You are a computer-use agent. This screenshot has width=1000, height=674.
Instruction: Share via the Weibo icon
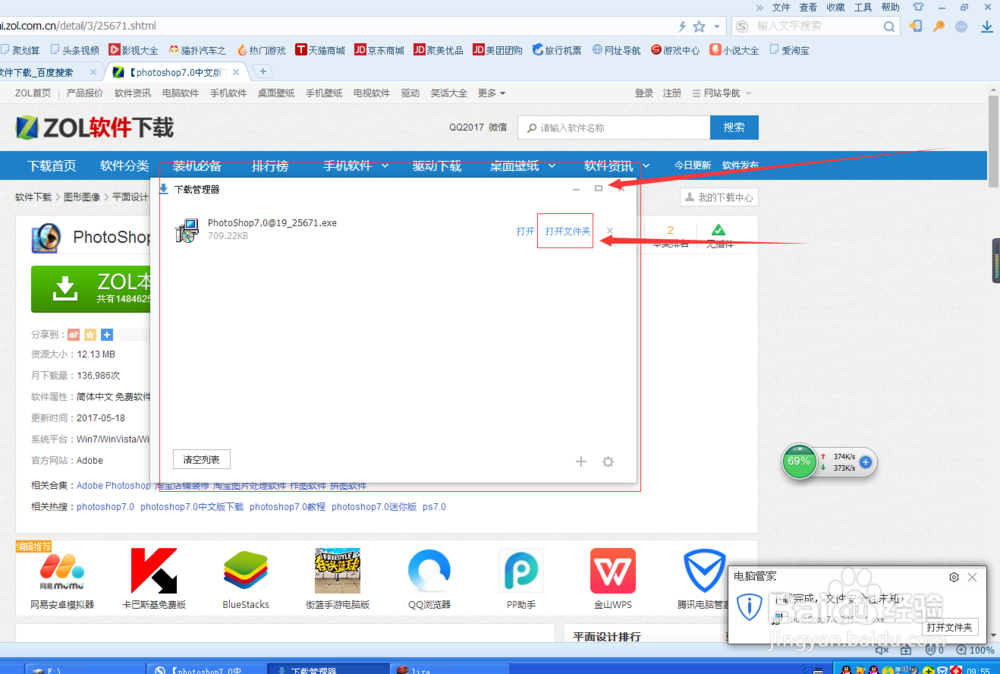click(74, 334)
